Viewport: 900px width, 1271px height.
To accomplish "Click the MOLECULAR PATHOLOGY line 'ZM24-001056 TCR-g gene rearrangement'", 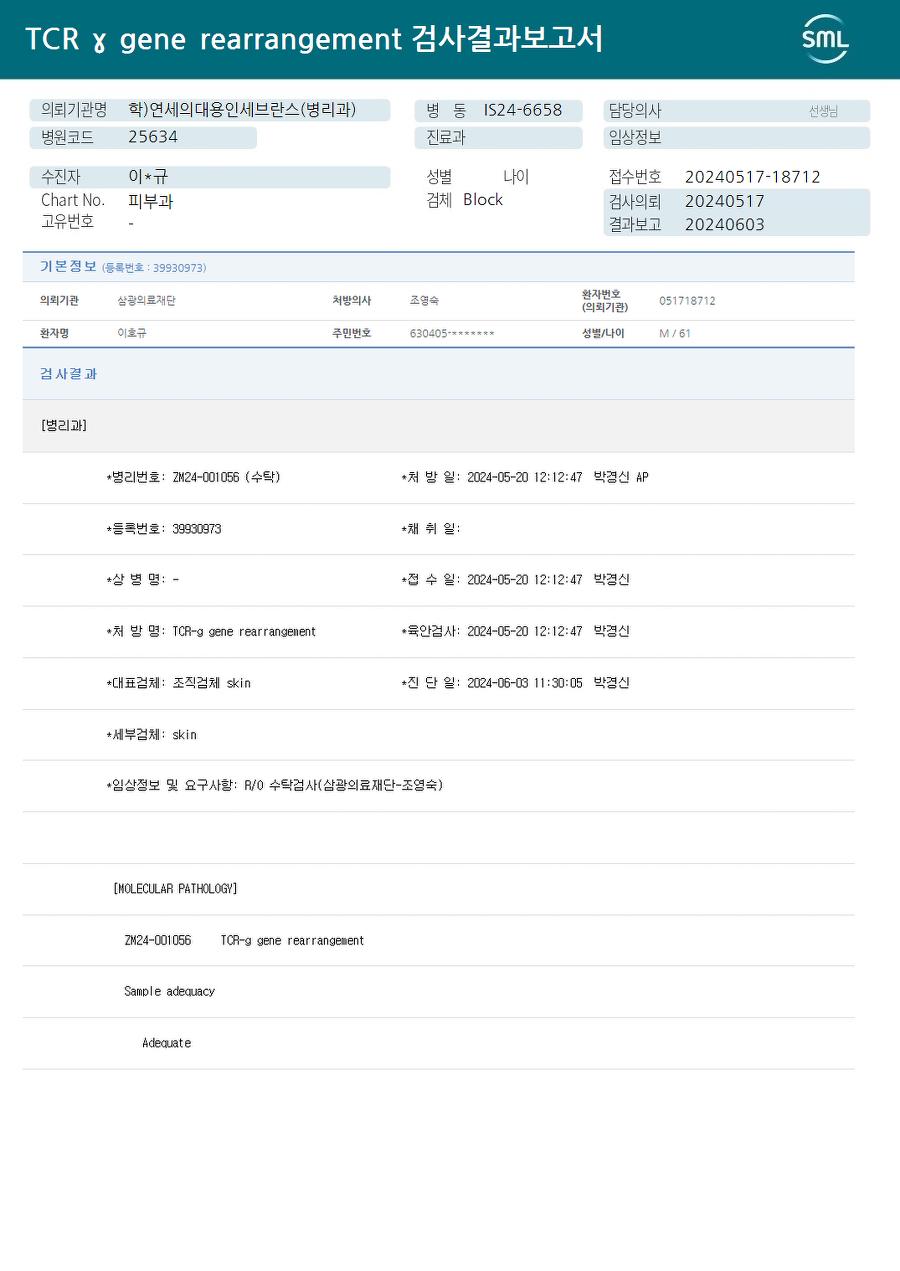I will [x=244, y=941].
